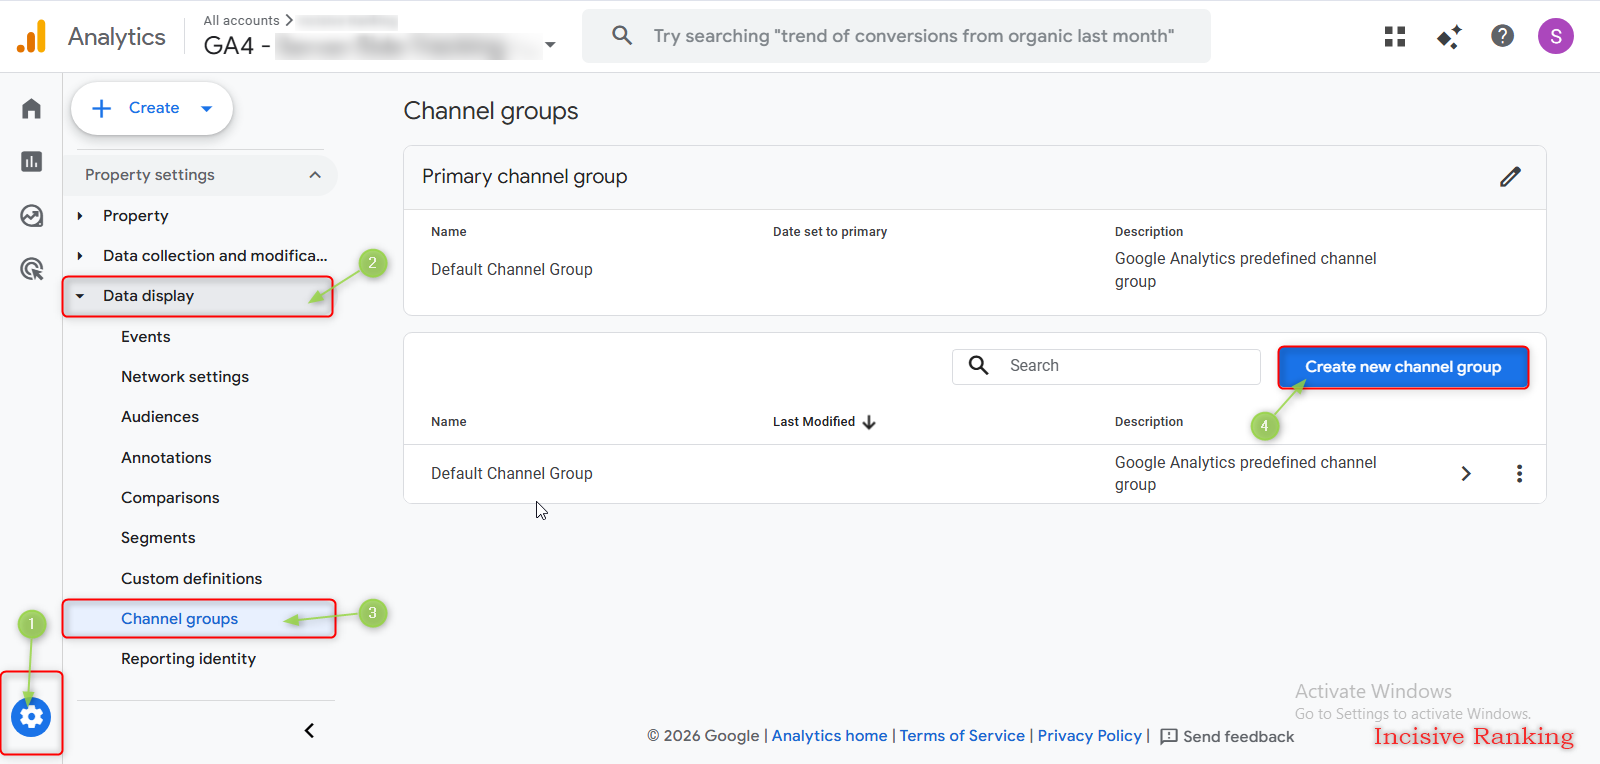Select Segments menu item
This screenshot has height=764, width=1600.
point(158,538)
